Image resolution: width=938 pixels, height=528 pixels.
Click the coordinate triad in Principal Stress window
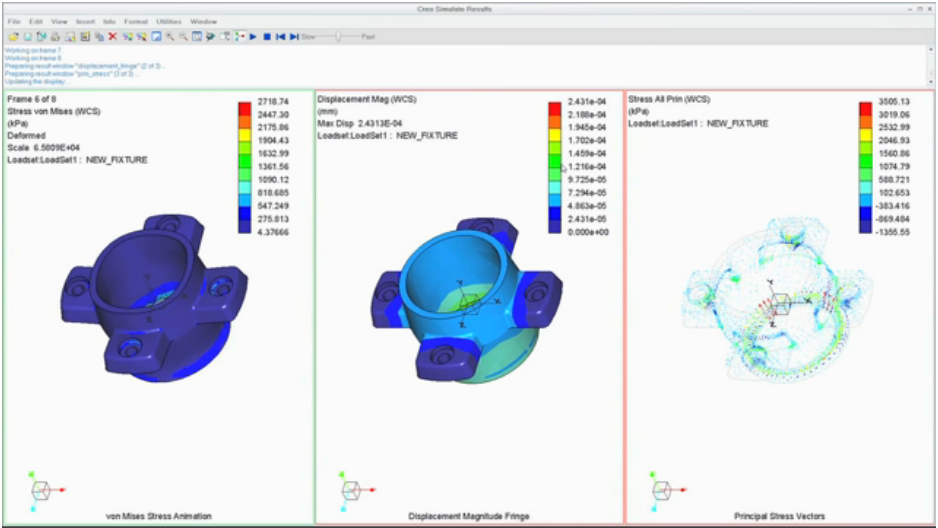coord(662,490)
